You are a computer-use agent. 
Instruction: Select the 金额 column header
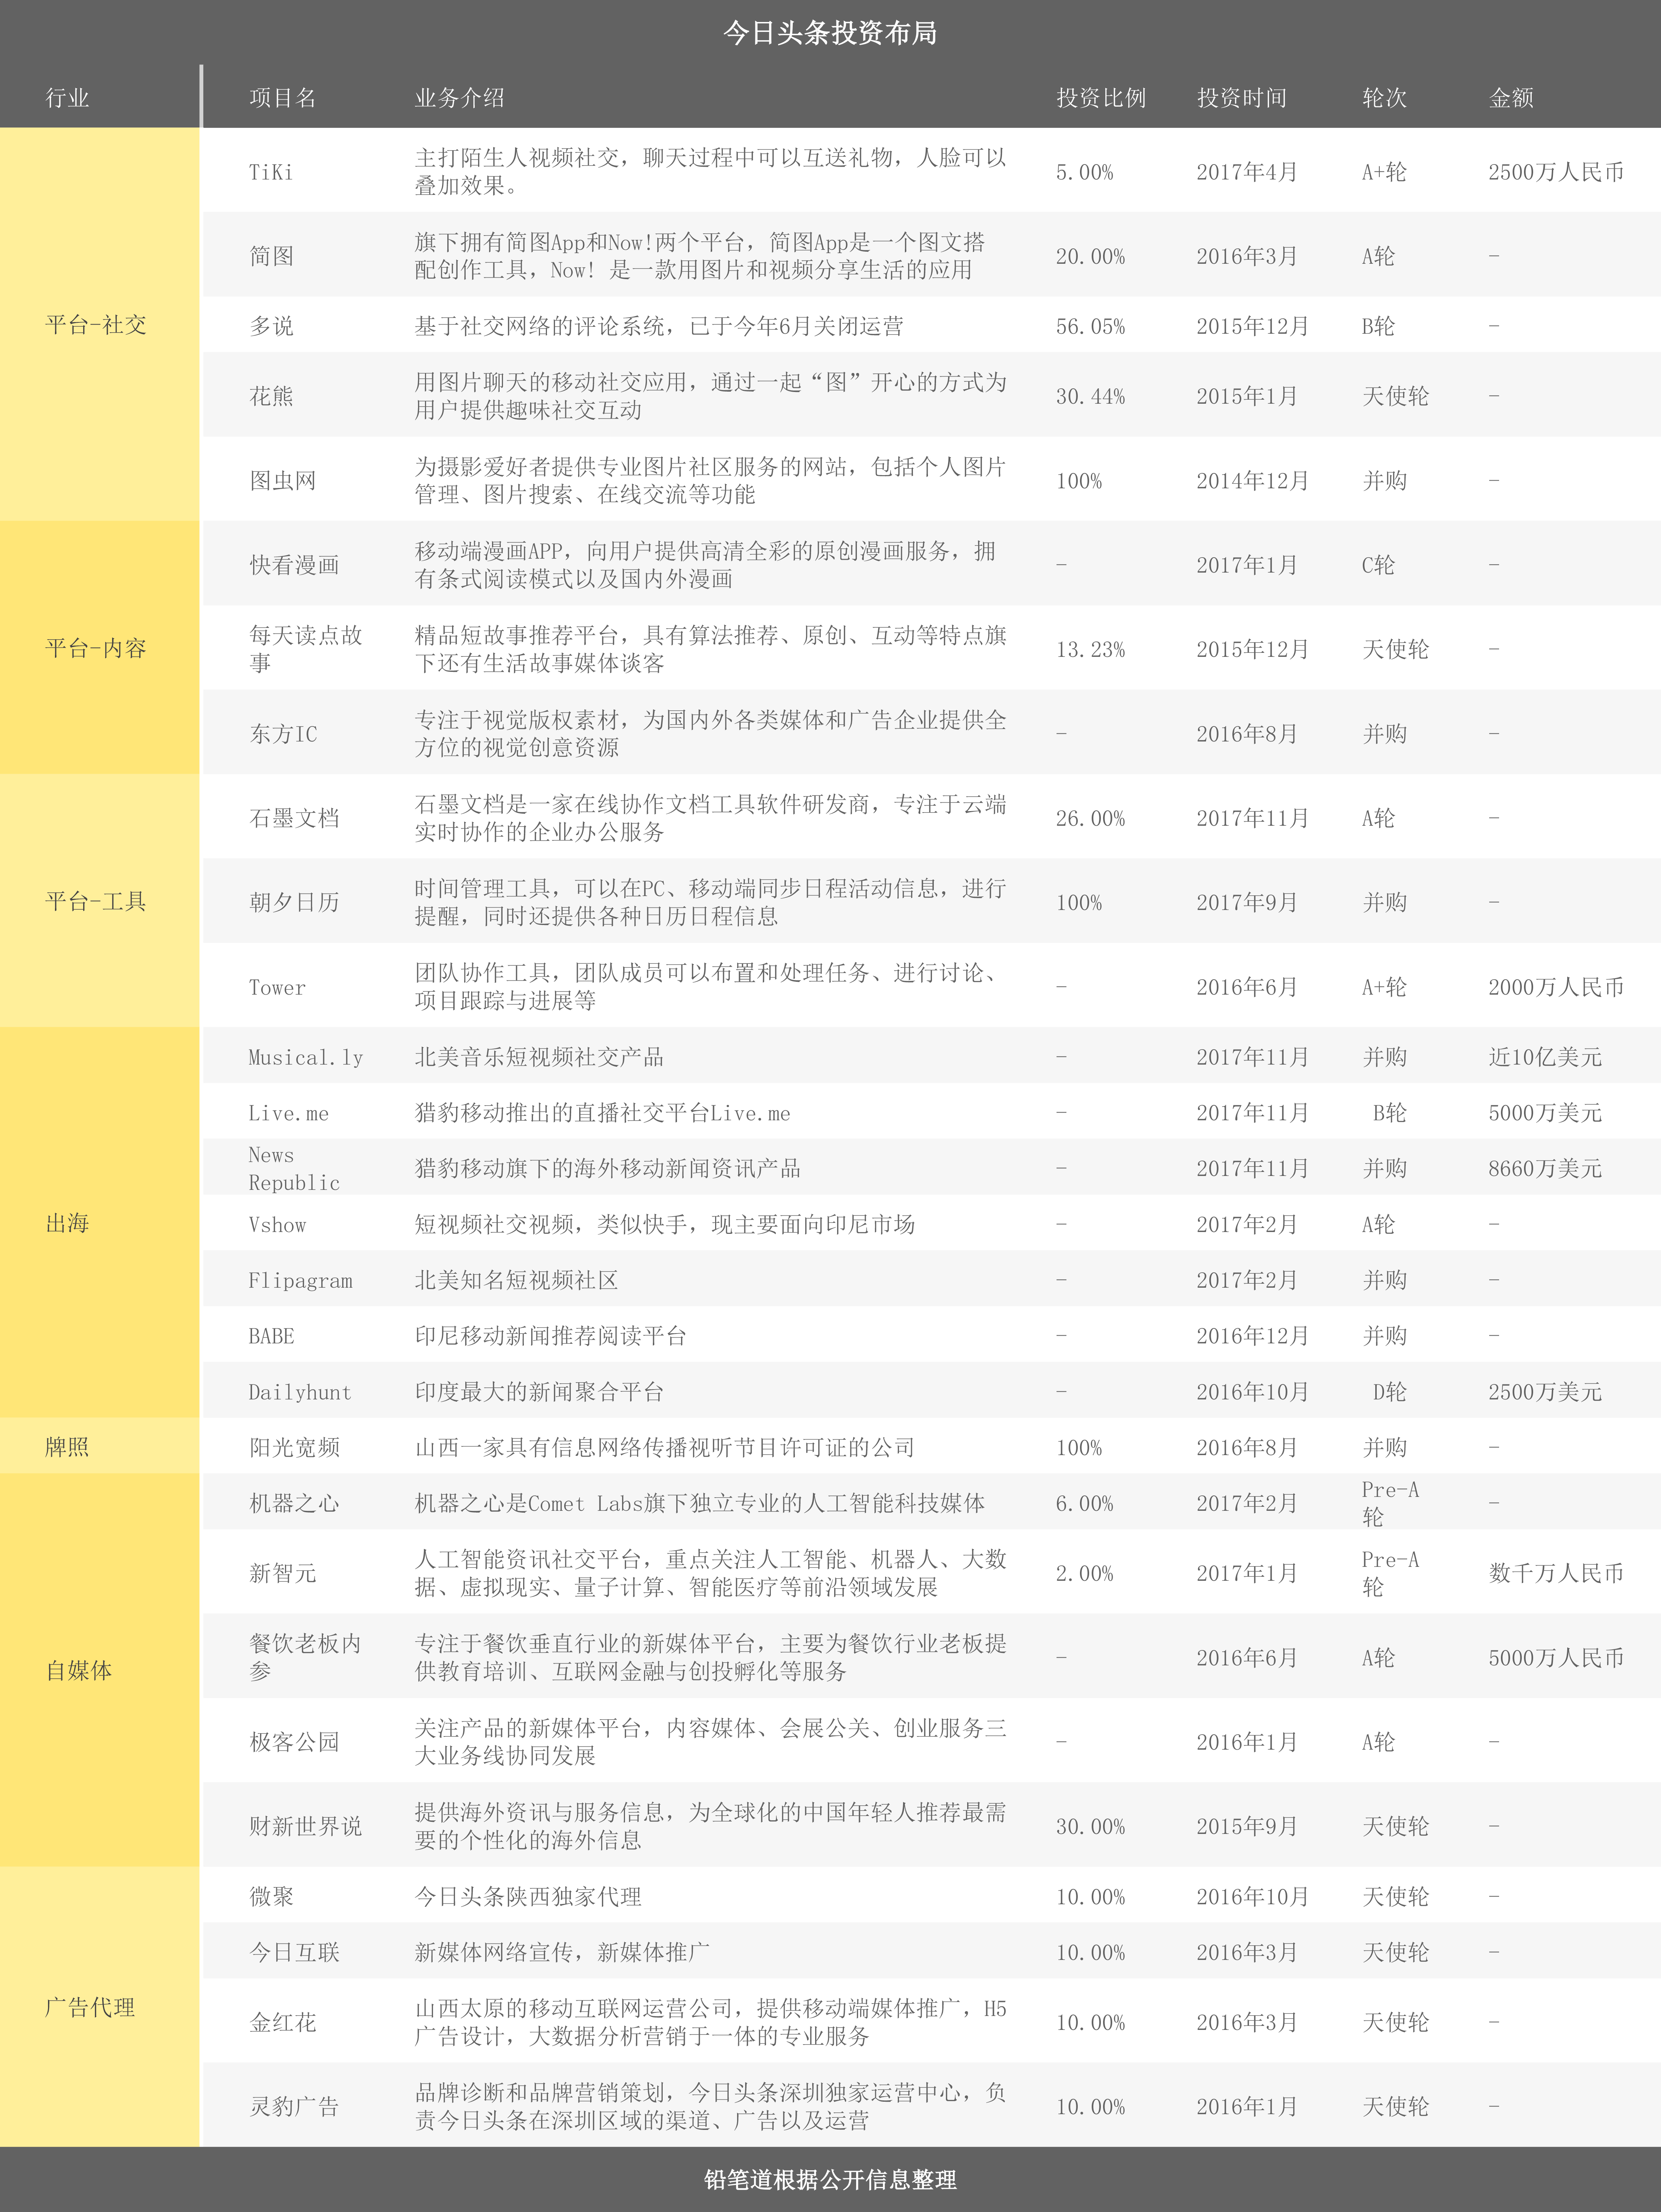[1511, 98]
